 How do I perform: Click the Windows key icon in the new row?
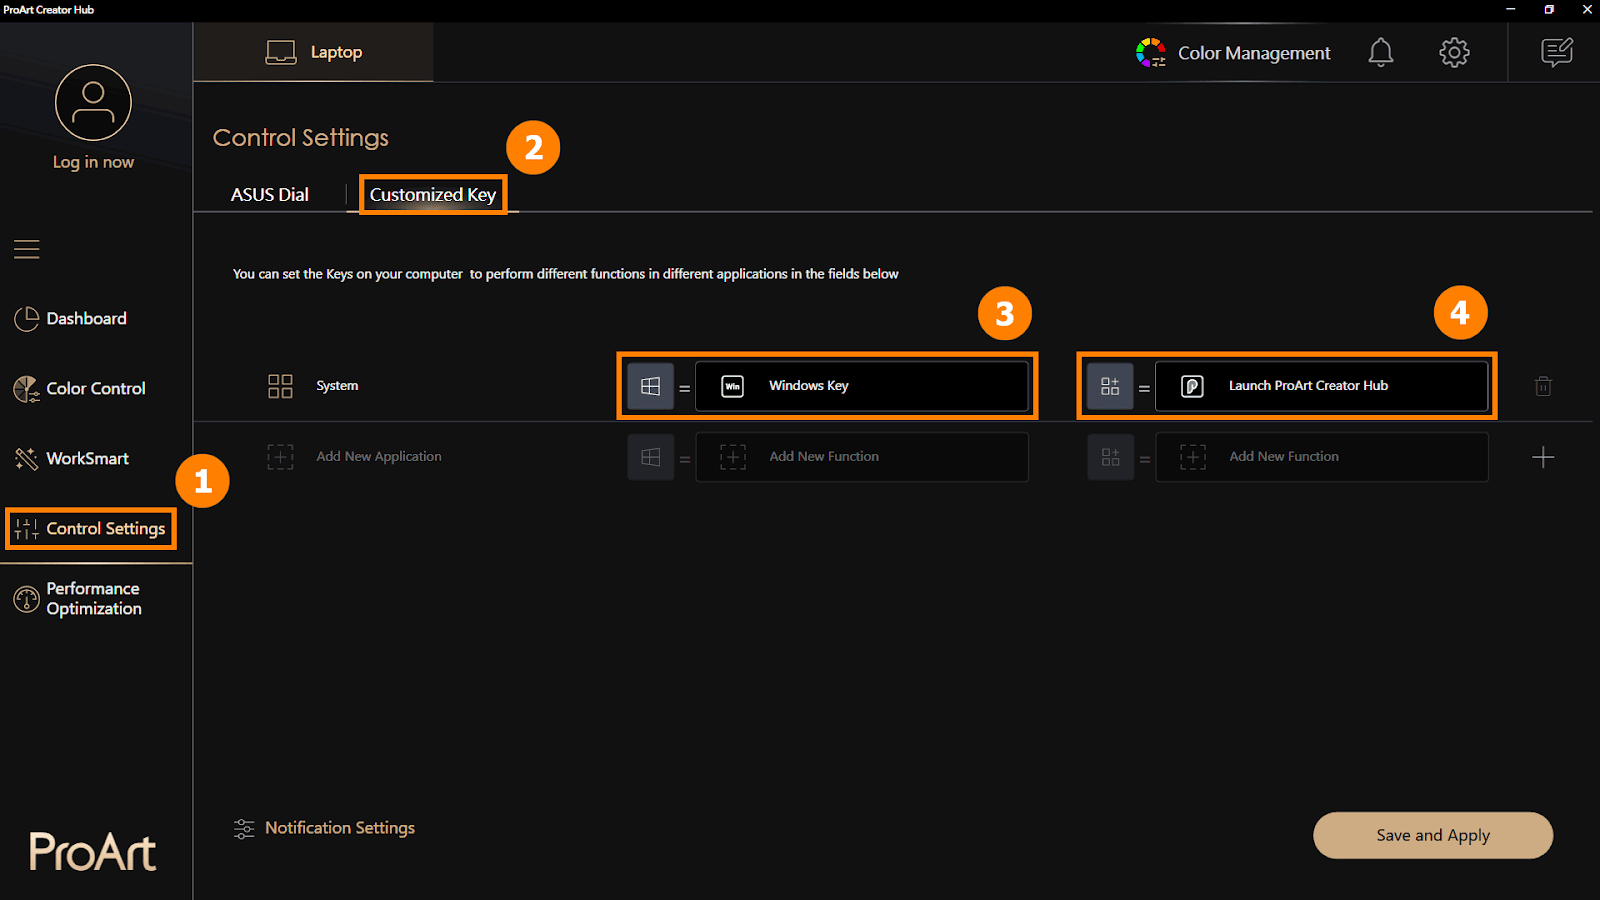tap(650, 457)
